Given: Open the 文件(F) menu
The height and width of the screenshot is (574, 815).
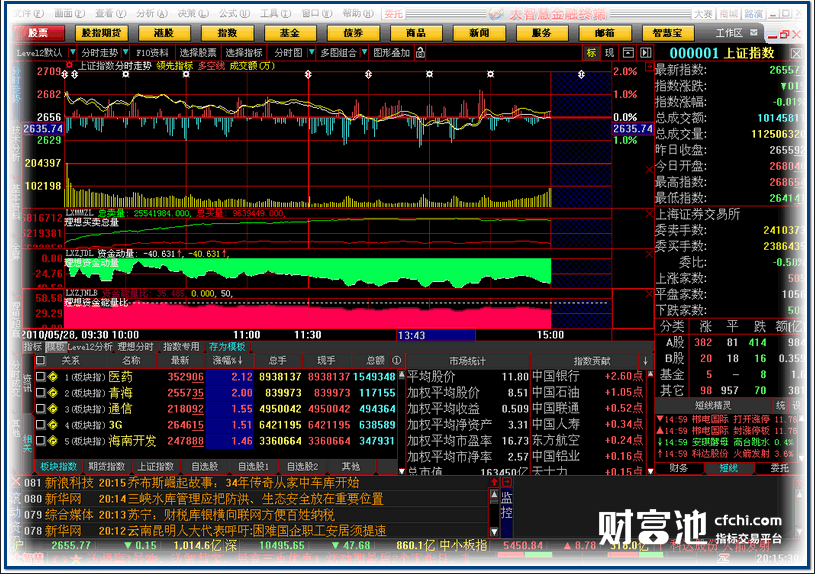Looking at the screenshot, I should 29,14.
